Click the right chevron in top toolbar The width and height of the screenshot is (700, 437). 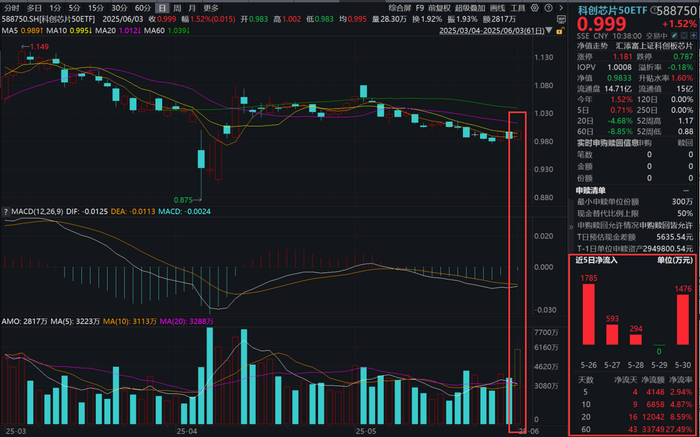(x=561, y=8)
